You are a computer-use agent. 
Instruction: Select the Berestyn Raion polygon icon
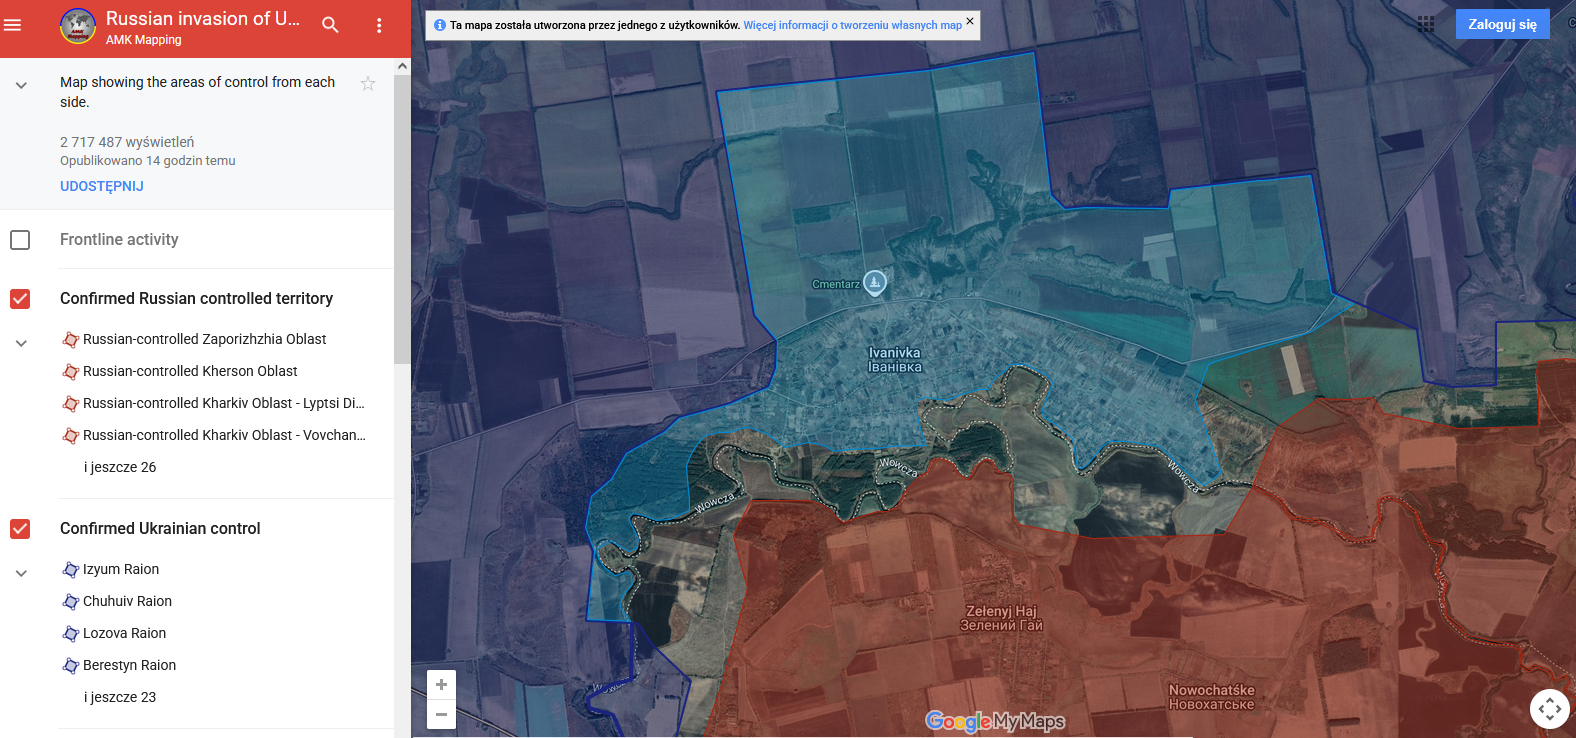[x=71, y=666]
